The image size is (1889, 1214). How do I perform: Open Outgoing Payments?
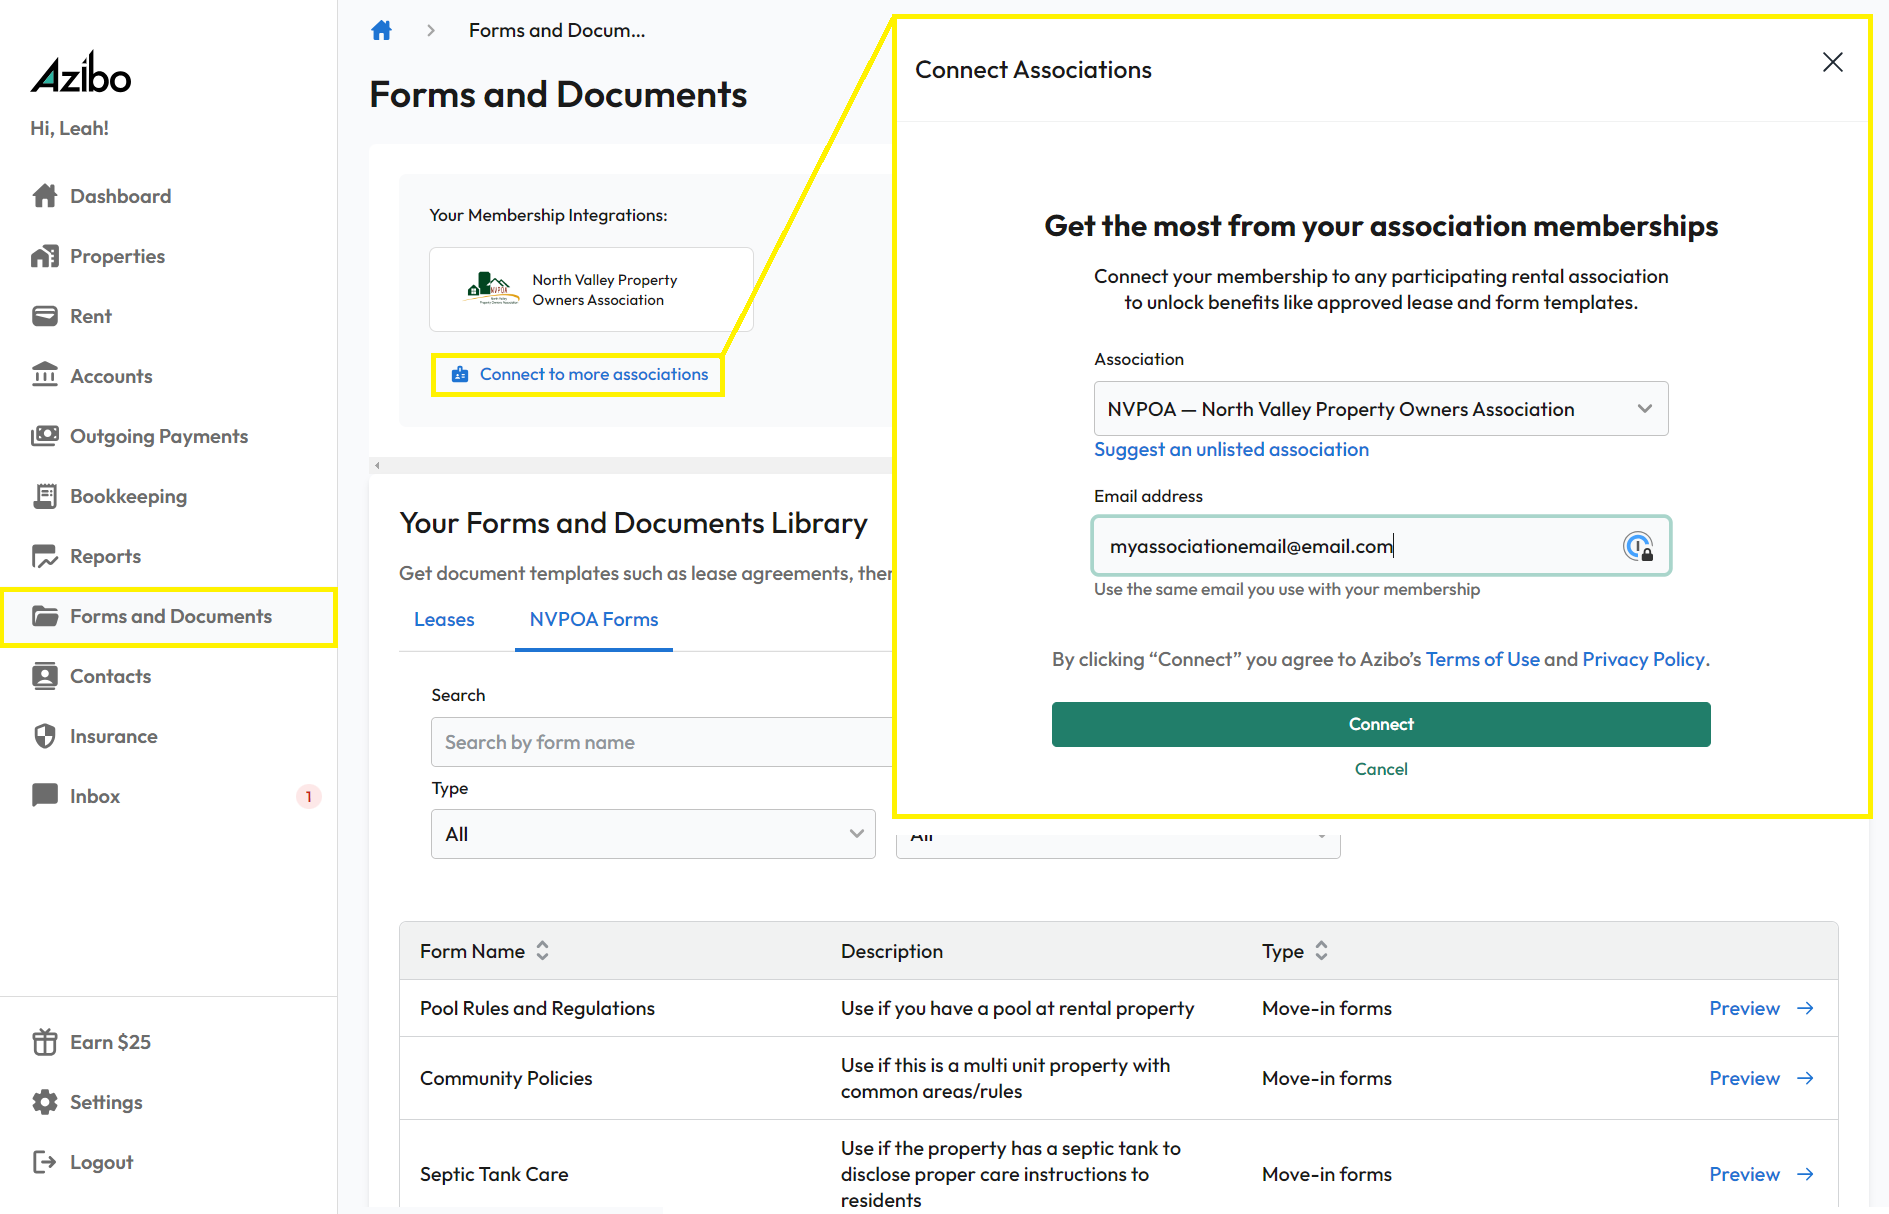158,436
